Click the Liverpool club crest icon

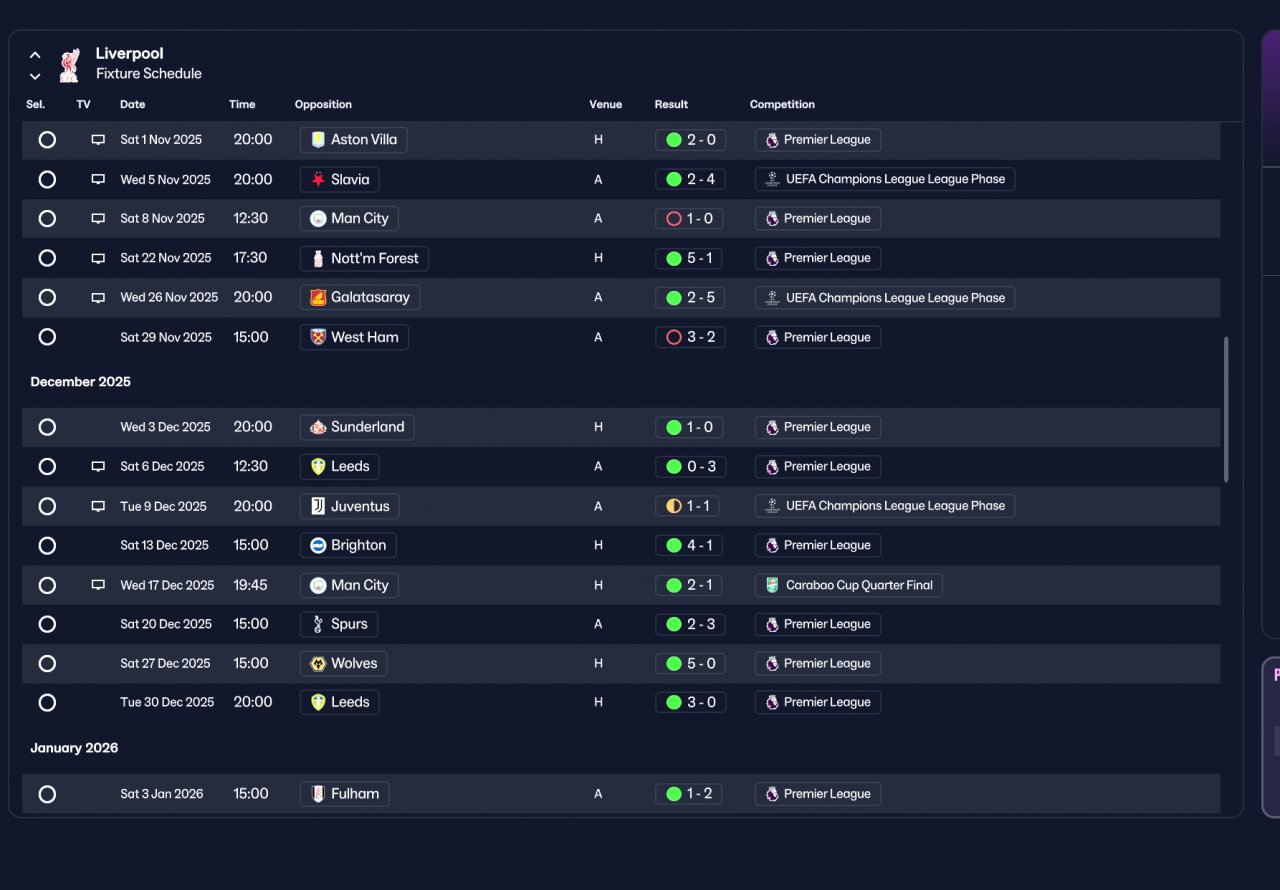click(68, 65)
